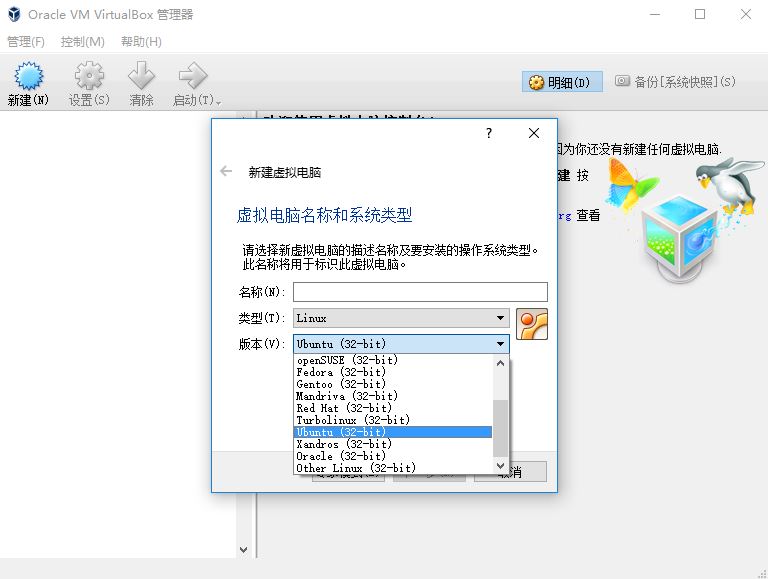Click the help question mark in the dialog

tap(489, 133)
